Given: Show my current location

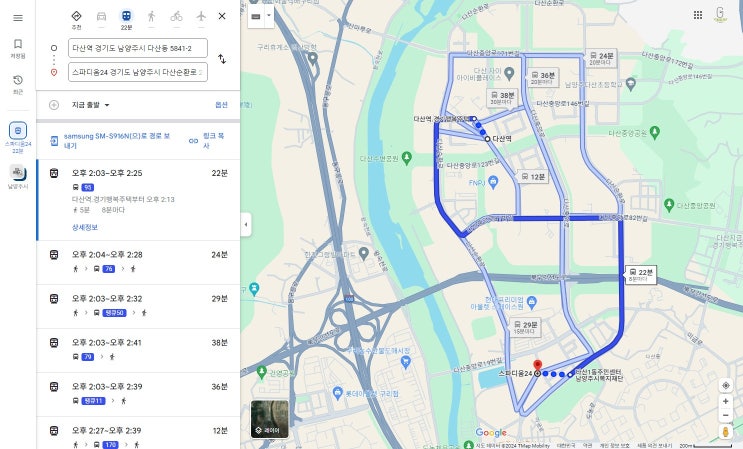Looking at the screenshot, I should 725,386.
